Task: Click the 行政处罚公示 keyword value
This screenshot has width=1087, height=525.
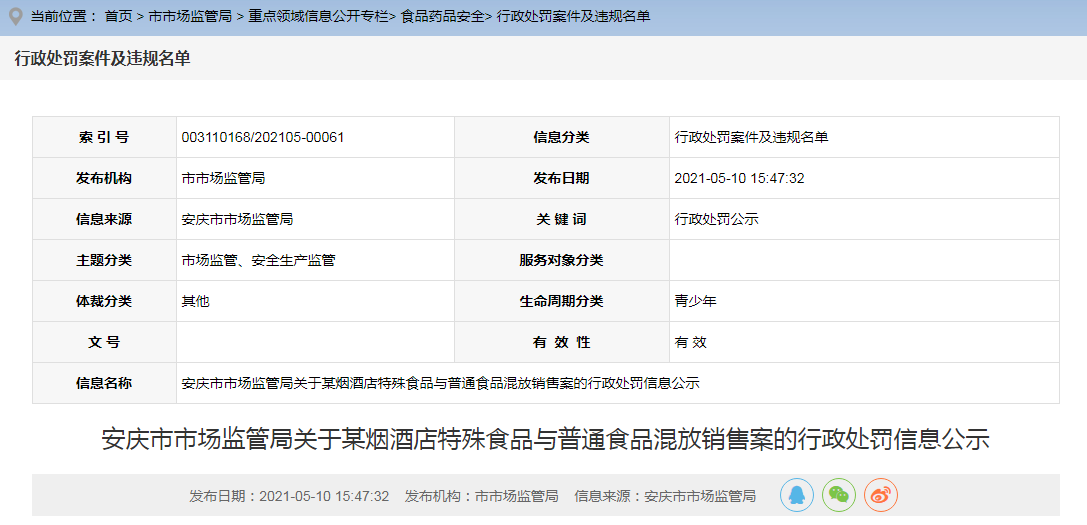Action: coord(717,219)
